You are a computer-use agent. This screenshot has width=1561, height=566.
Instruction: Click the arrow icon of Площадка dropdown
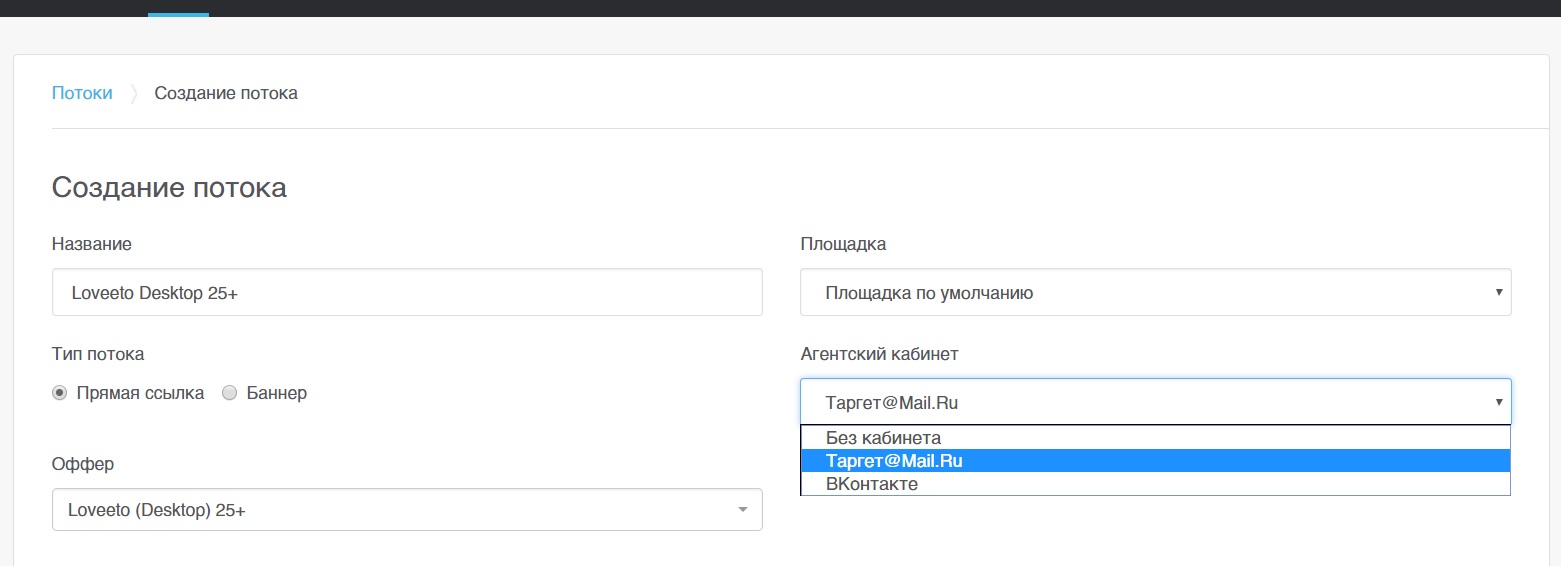tap(1499, 292)
